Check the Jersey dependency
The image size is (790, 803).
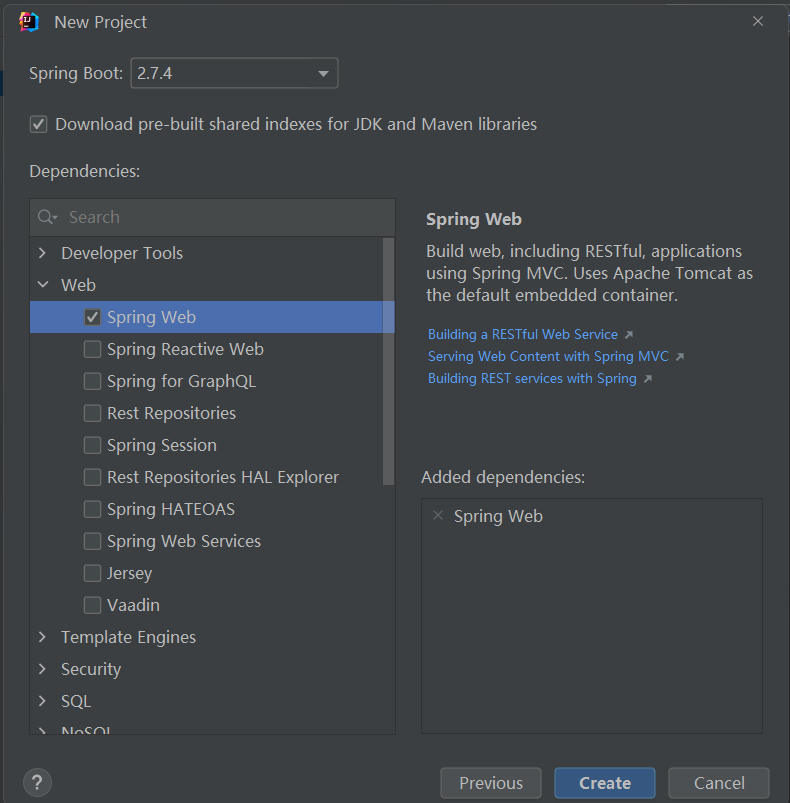click(x=92, y=573)
